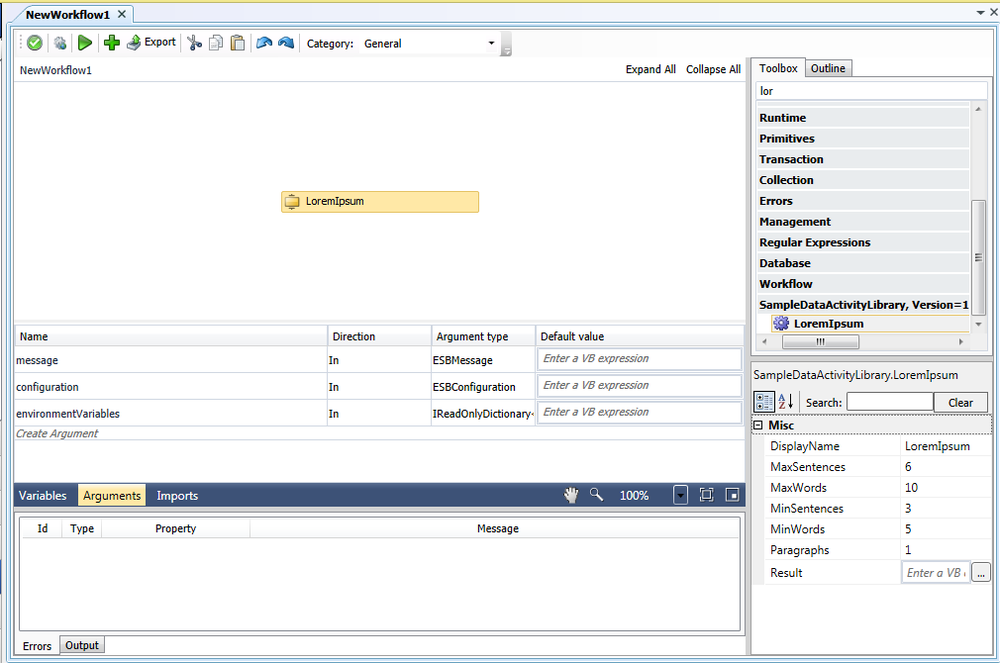Image resolution: width=1000 pixels, height=663 pixels.
Task: Click the clipboard paste icon
Action: tap(237, 43)
